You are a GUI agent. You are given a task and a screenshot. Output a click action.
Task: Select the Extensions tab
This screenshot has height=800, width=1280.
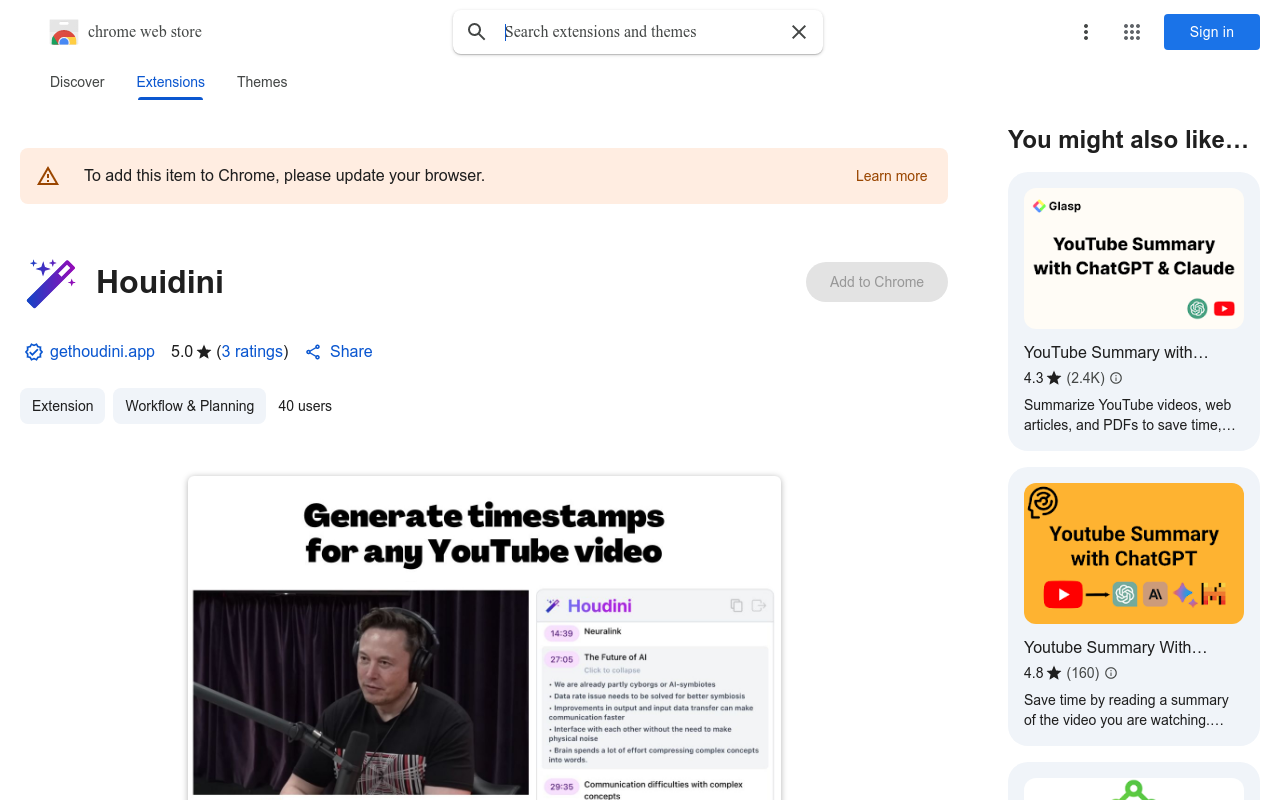pyautogui.click(x=170, y=82)
